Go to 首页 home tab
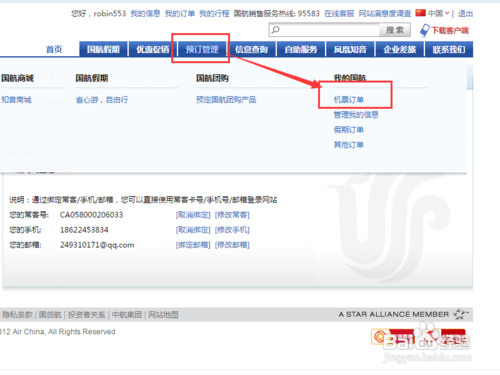Screen dimensions: 500x375 coord(54,49)
